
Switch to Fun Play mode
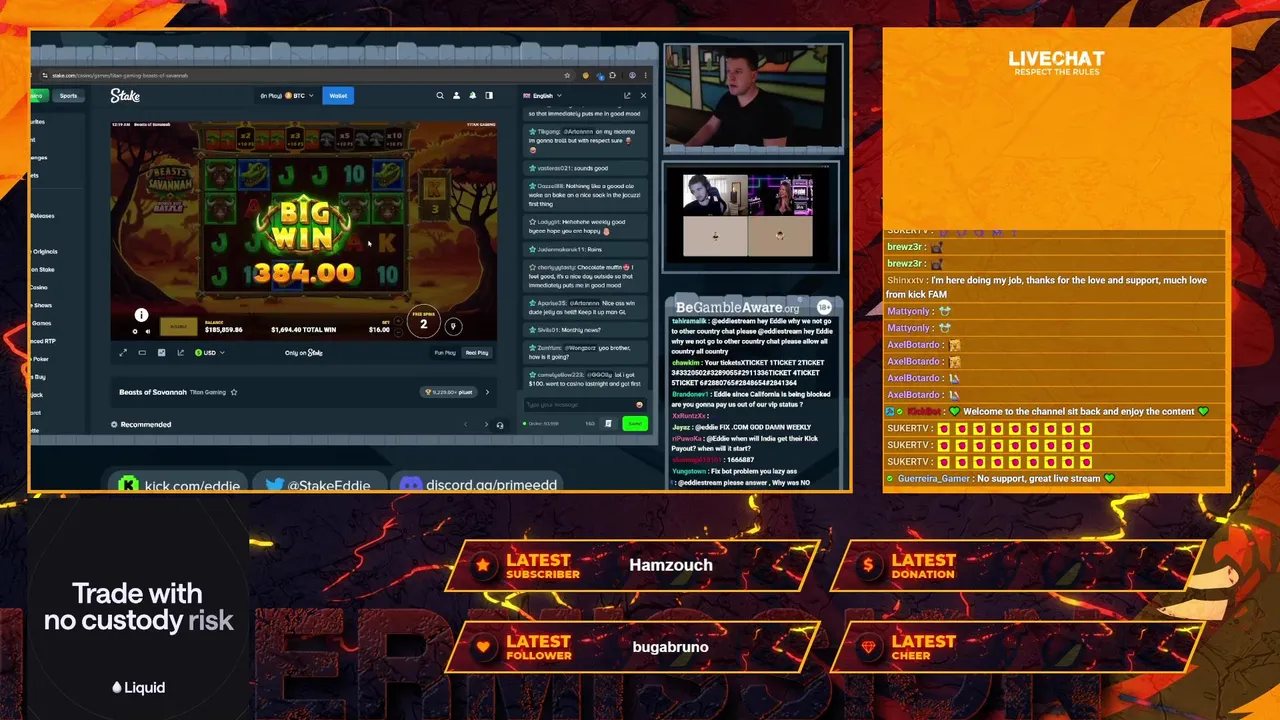click(x=445, y=353)
